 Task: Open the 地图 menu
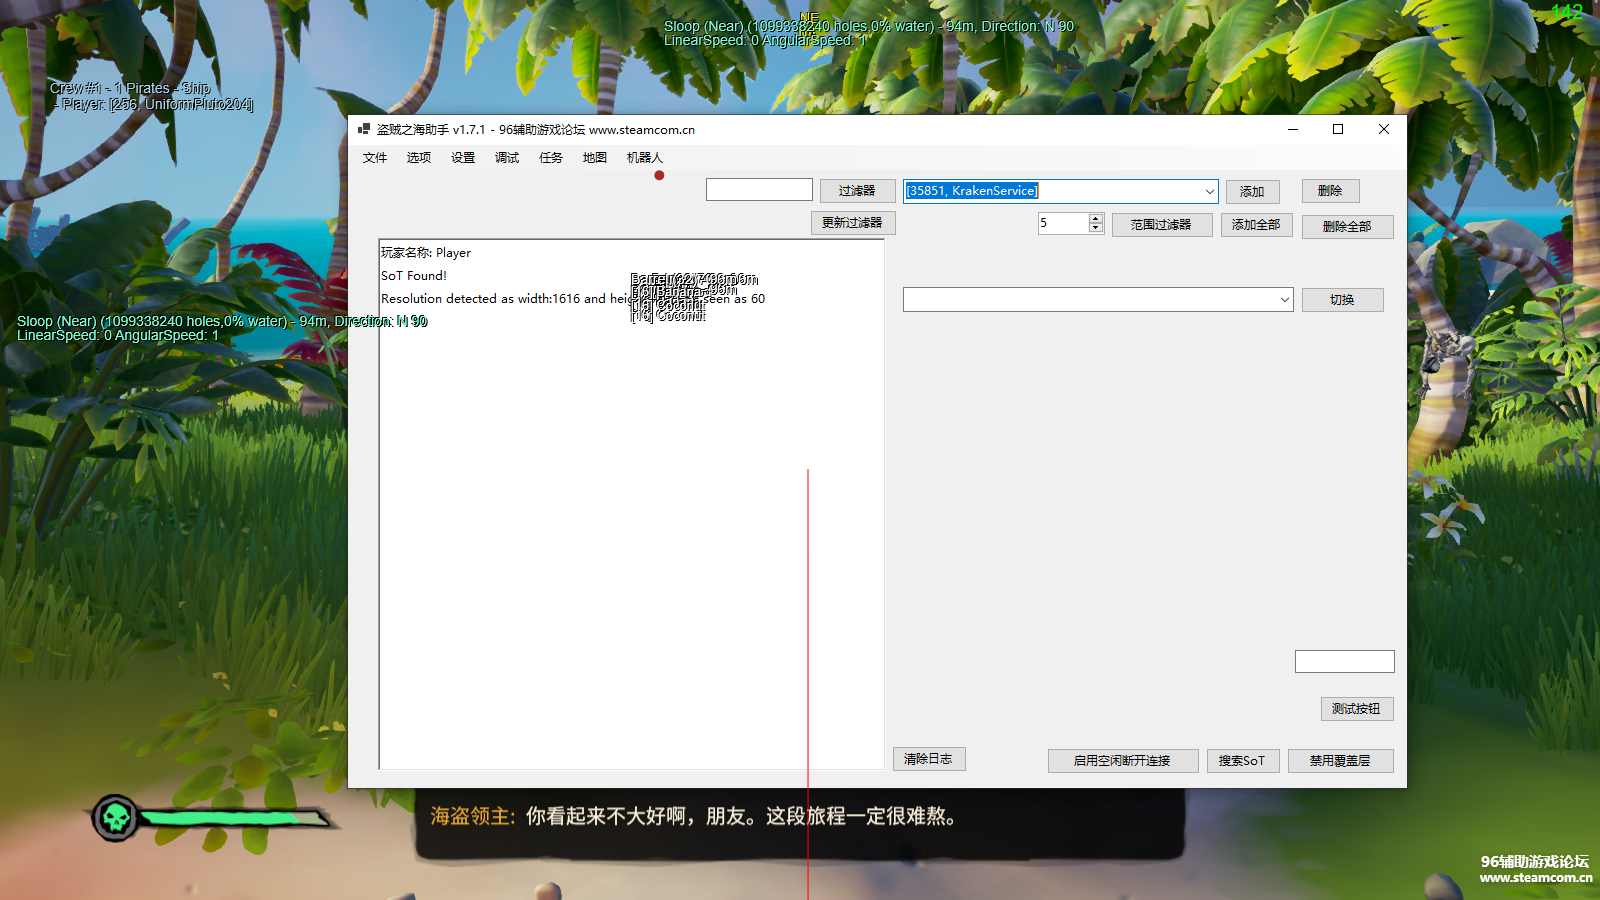(595, 158)
